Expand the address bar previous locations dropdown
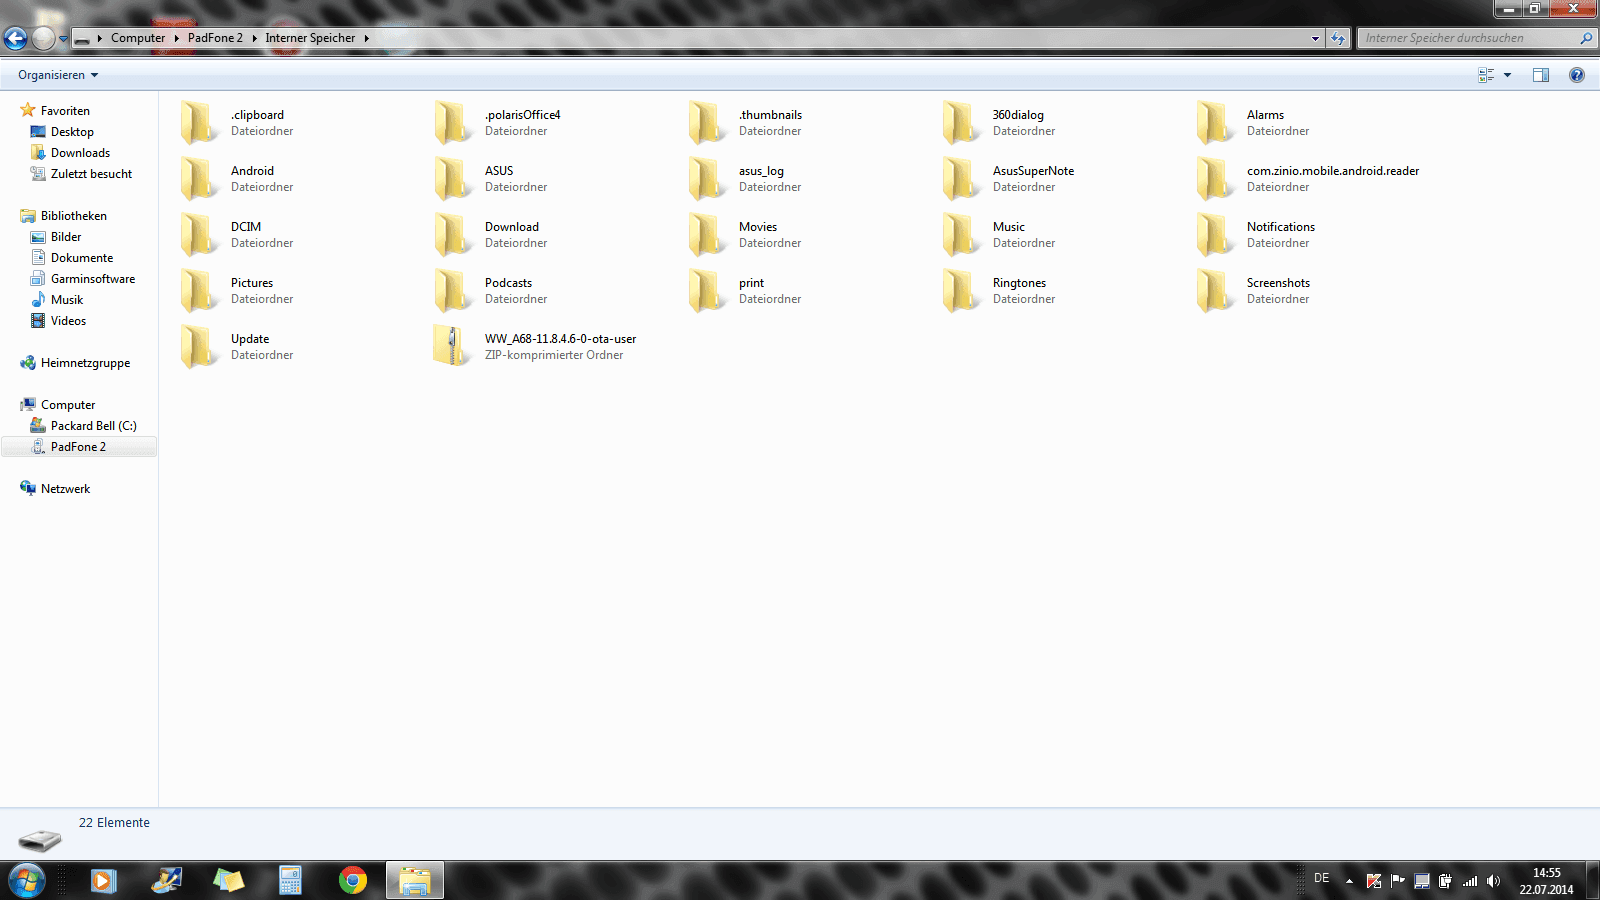This screenshot has height=900, width=1600. coord(1315,39)
